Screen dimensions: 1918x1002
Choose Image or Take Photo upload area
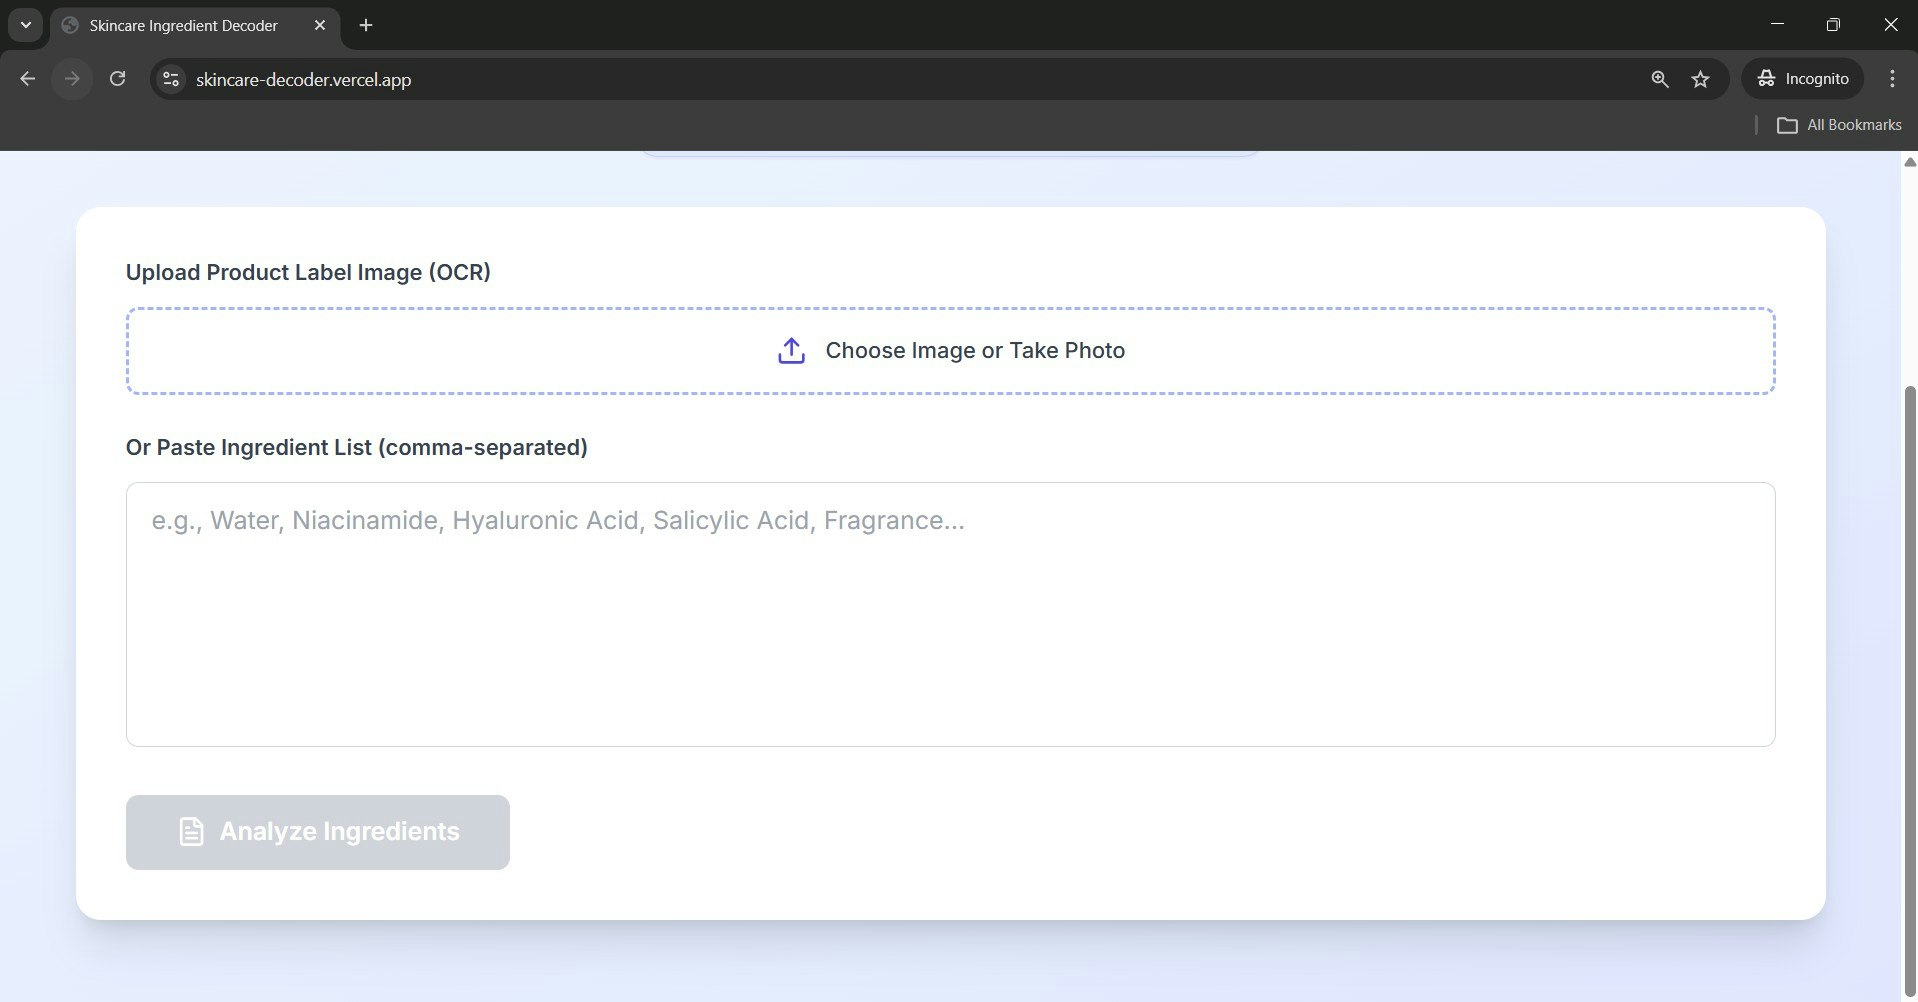[950, 351]
